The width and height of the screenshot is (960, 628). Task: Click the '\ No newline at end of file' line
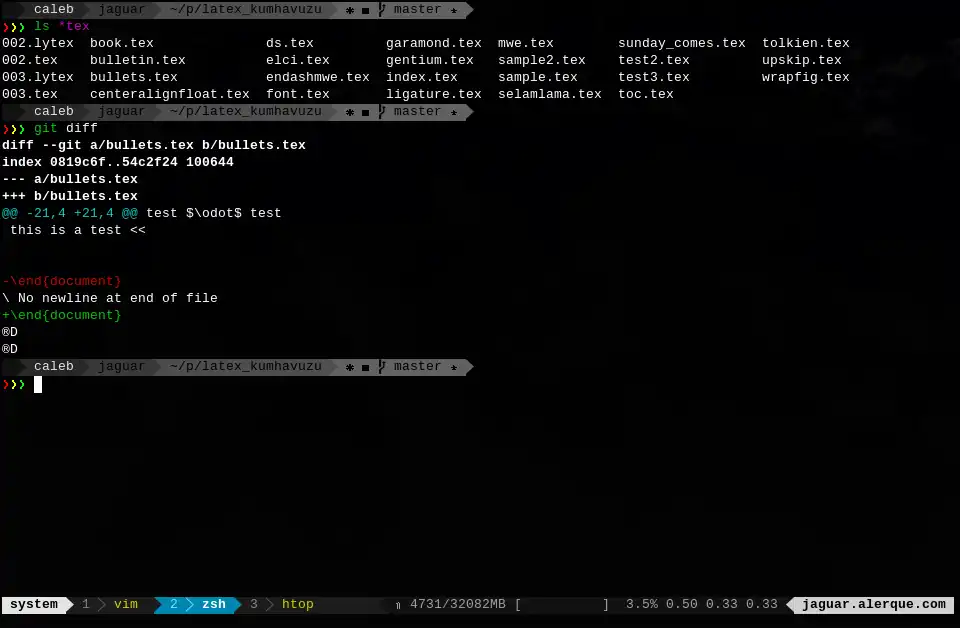click(x=110, y=298)
